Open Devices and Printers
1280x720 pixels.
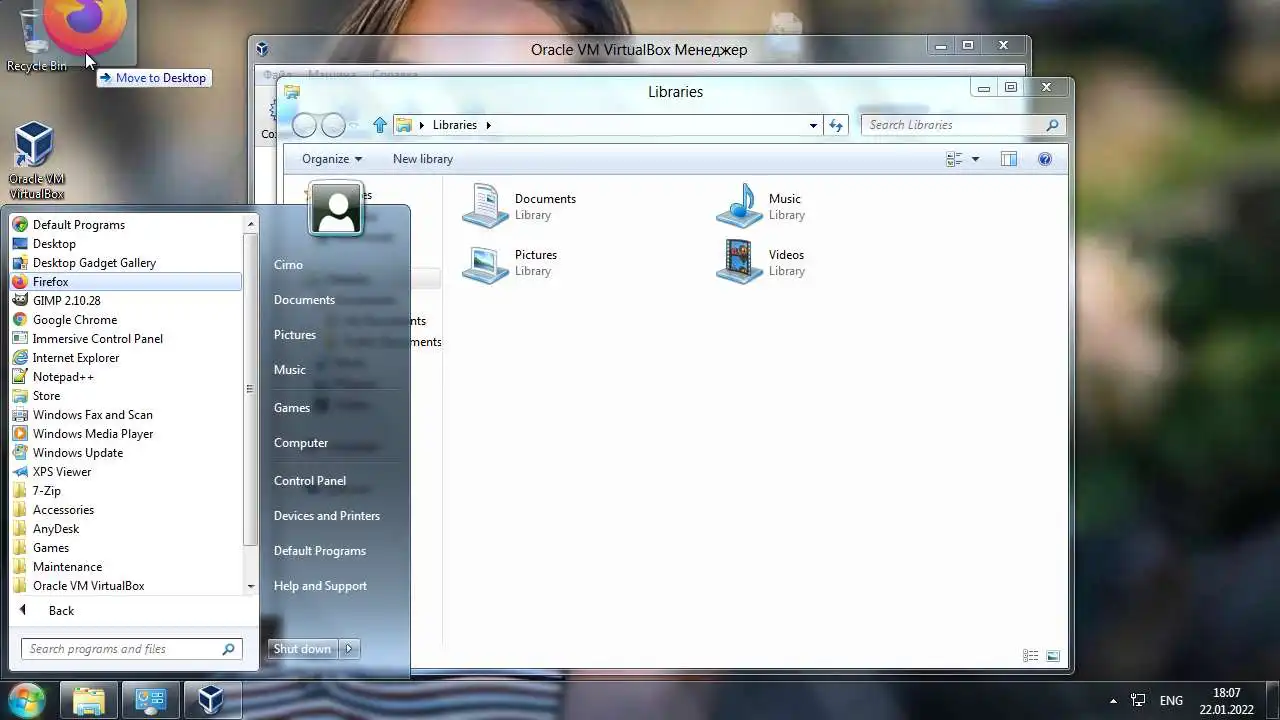coord(327,516)
